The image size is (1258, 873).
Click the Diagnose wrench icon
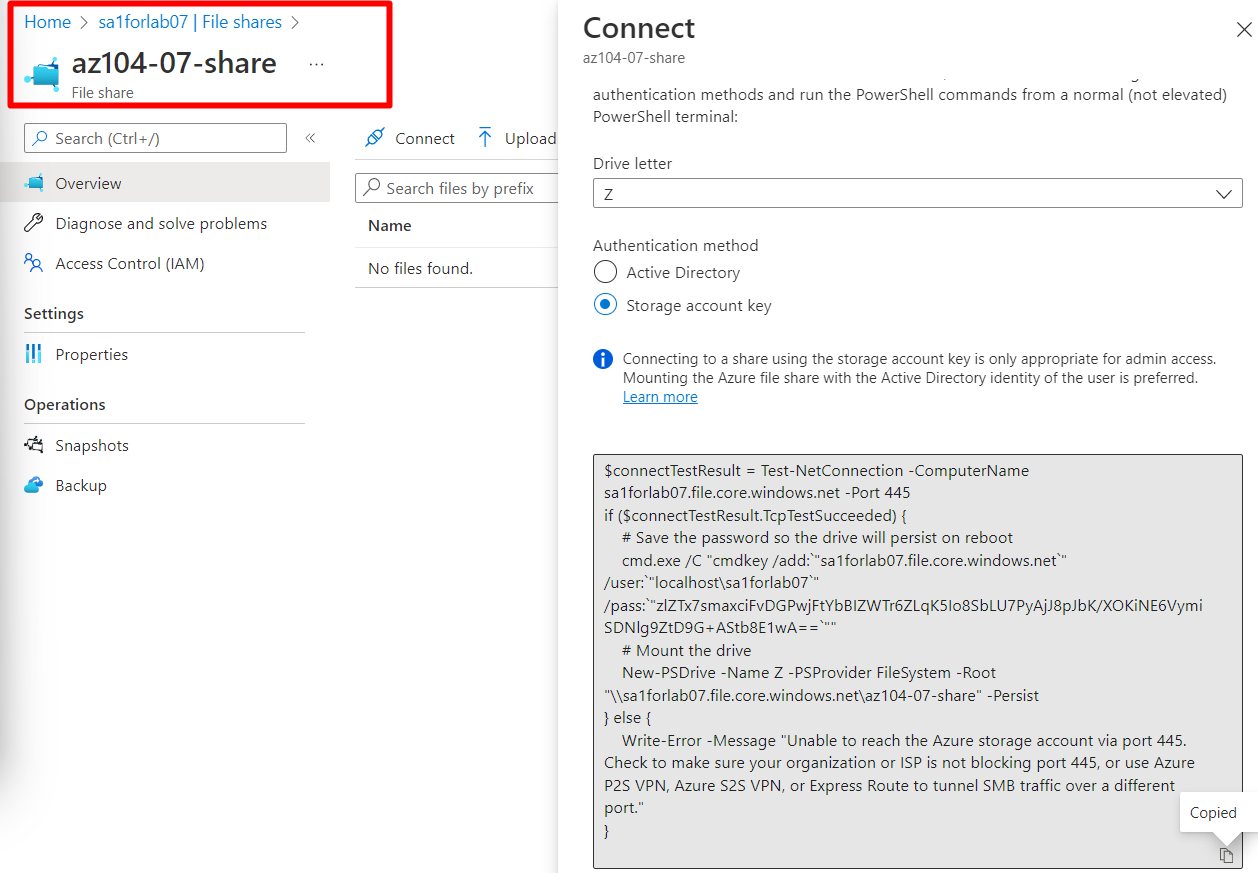coord(35,223)
